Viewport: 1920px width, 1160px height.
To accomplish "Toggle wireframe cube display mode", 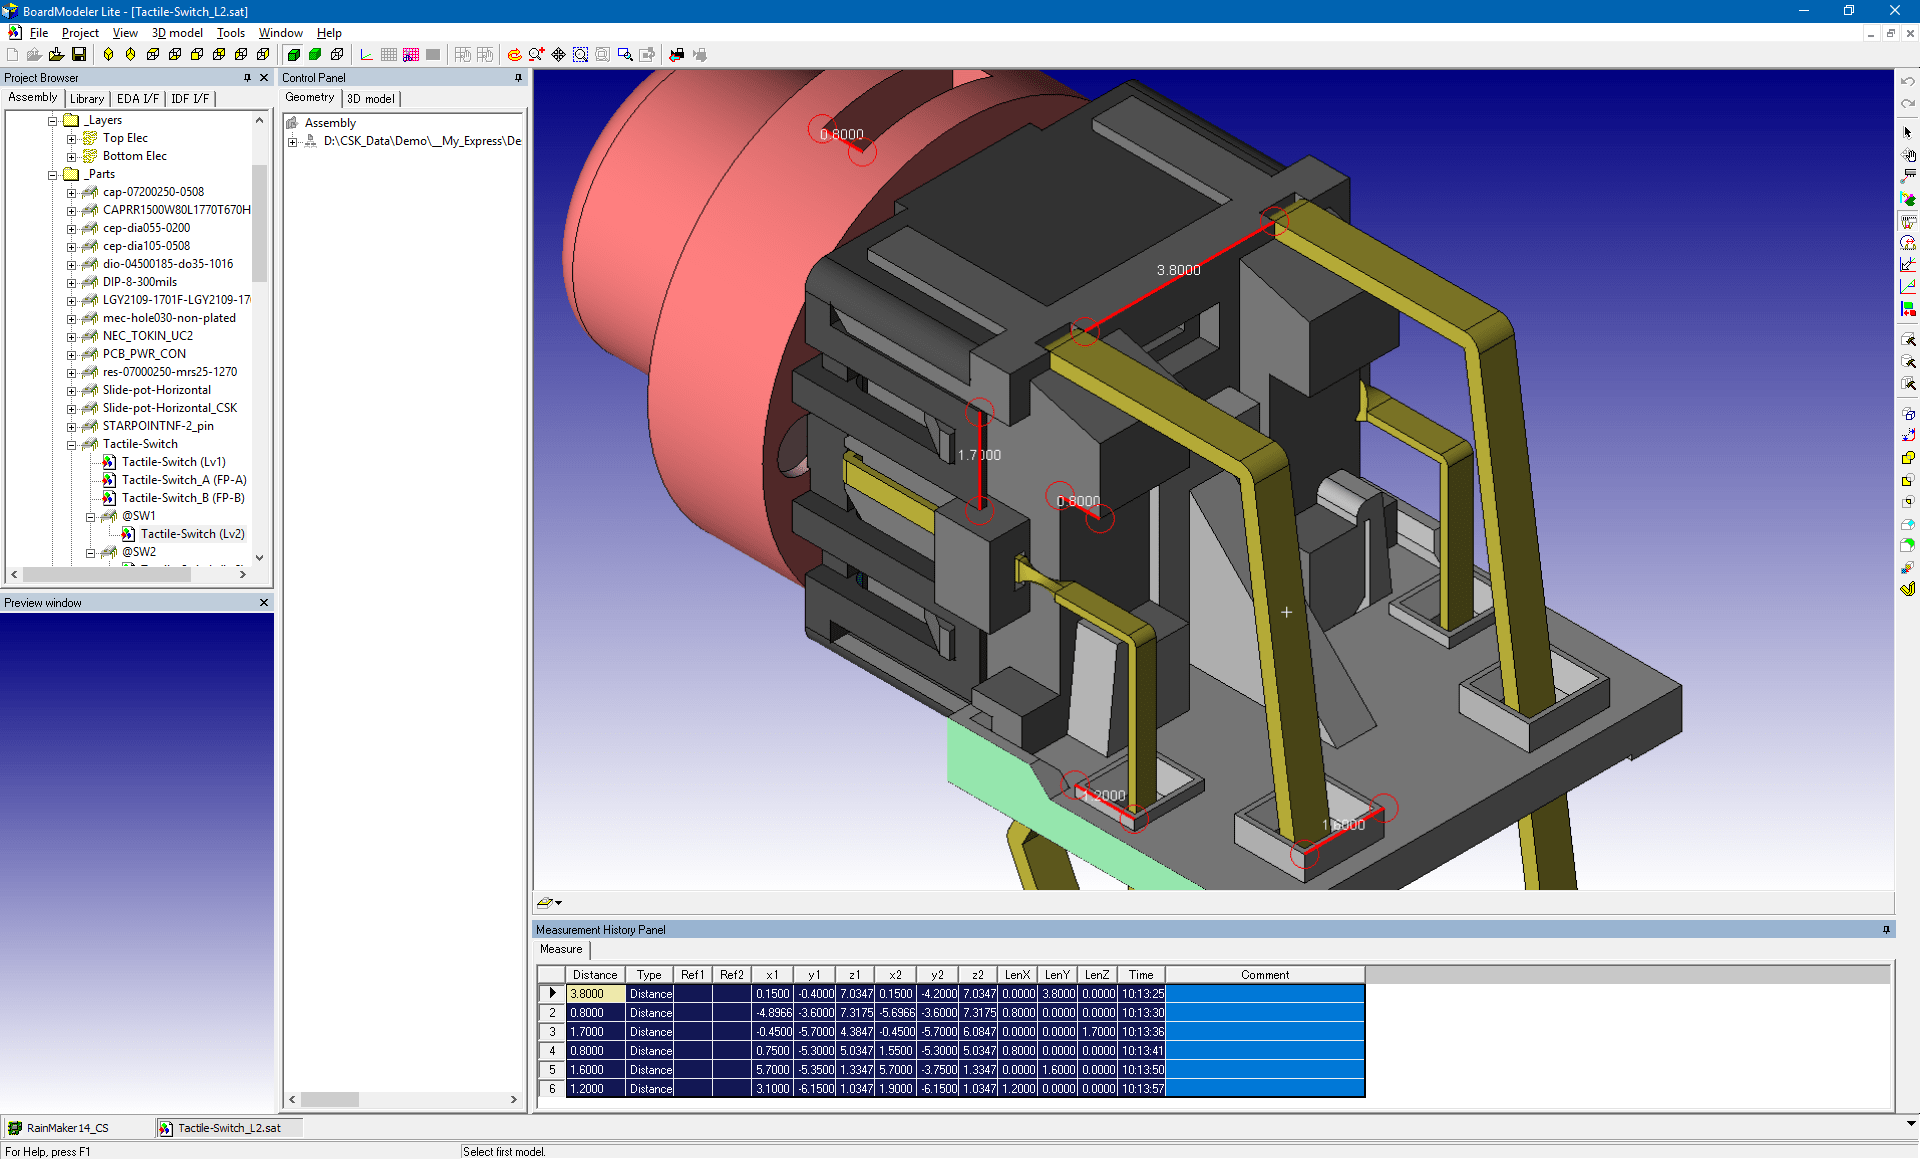I will tap(337, 55).
